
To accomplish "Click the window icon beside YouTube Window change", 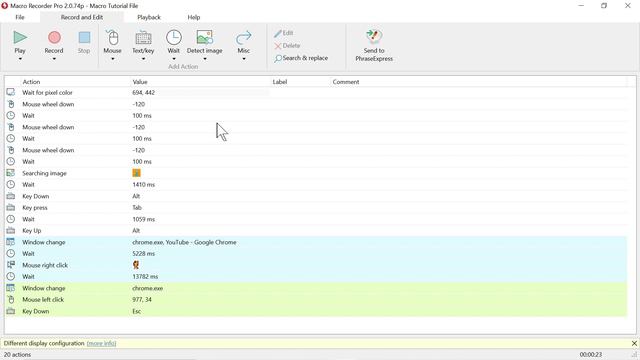I will (11, 242).
